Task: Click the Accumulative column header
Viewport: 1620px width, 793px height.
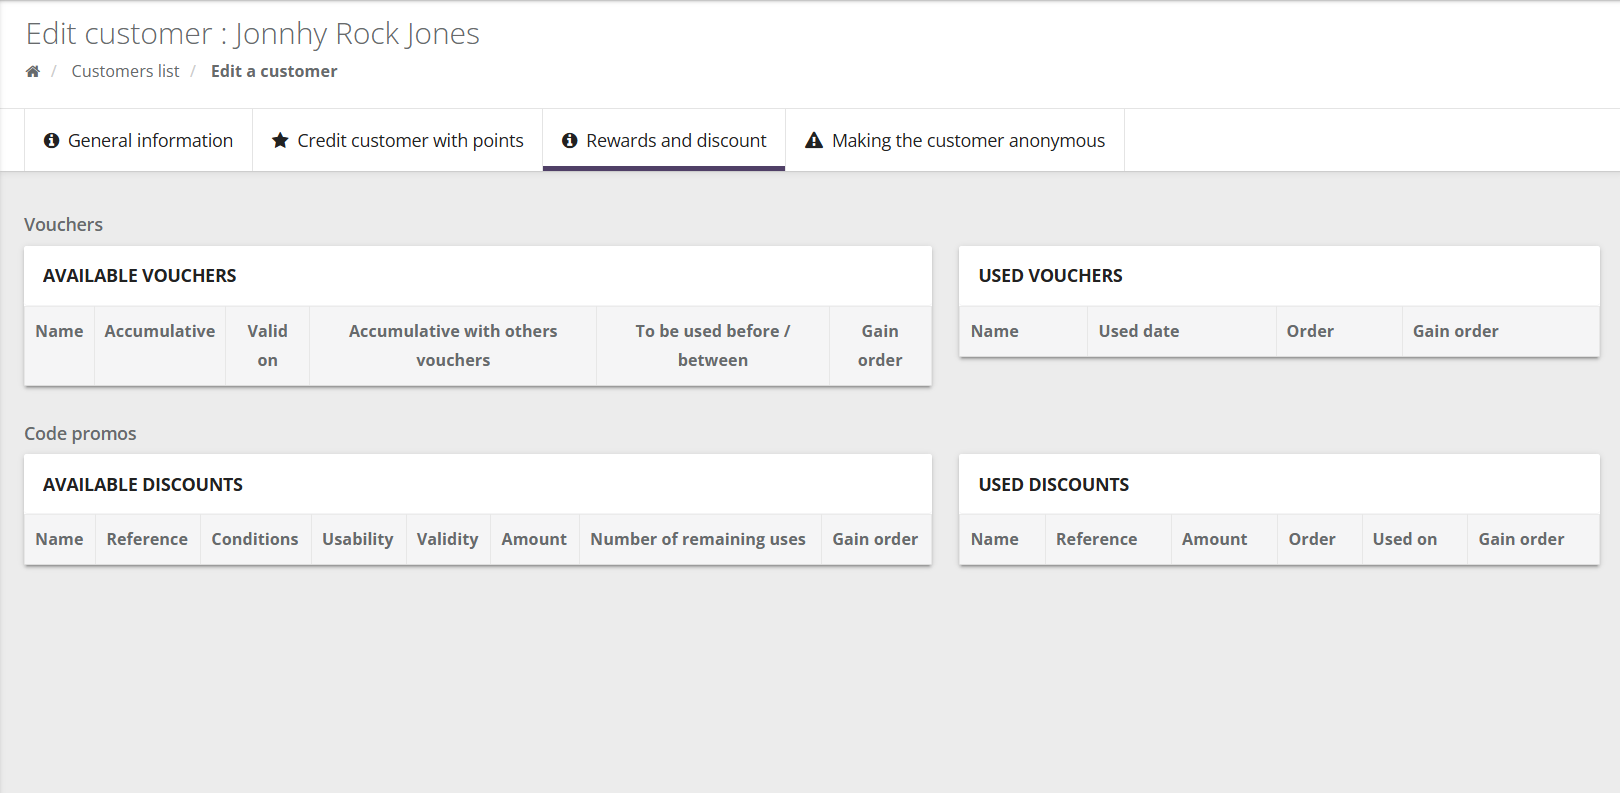Action: (160, 331)
